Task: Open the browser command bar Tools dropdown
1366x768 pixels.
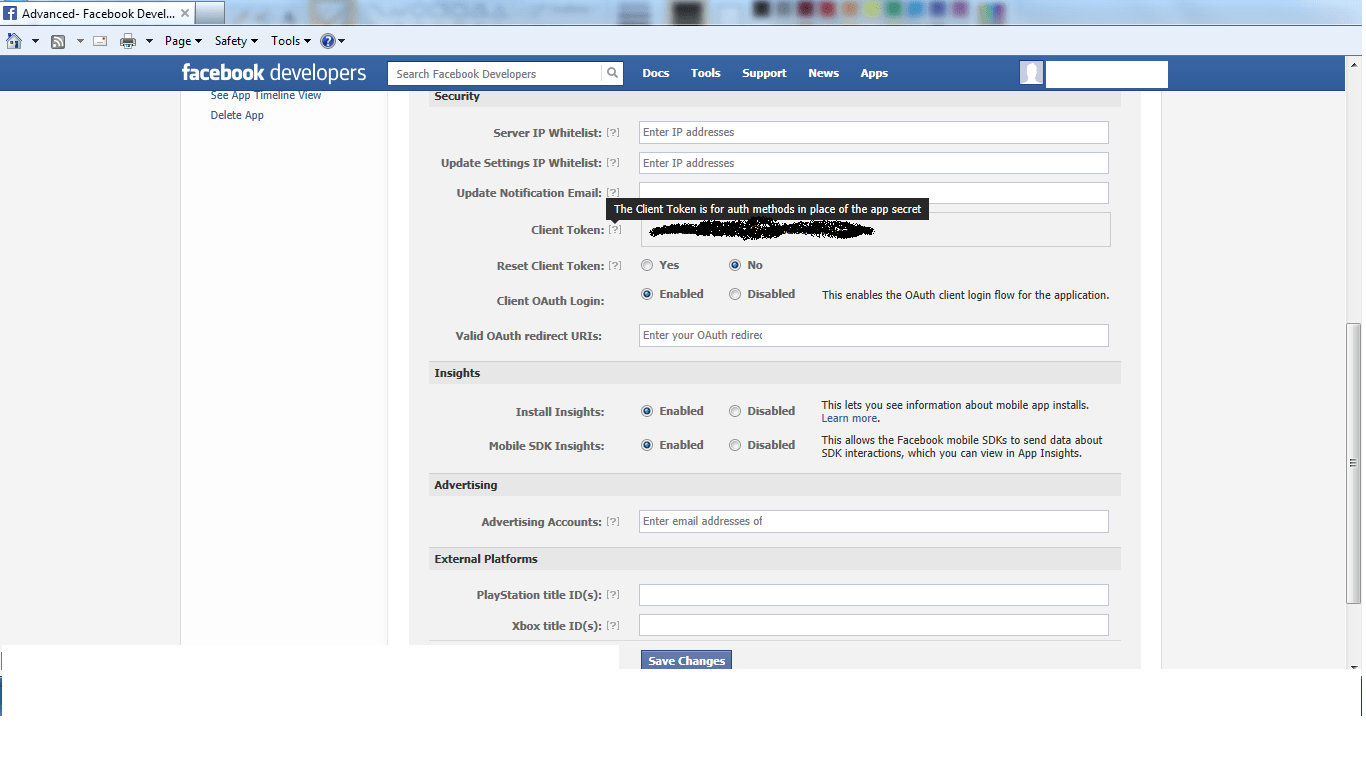Action: (290, 41)
